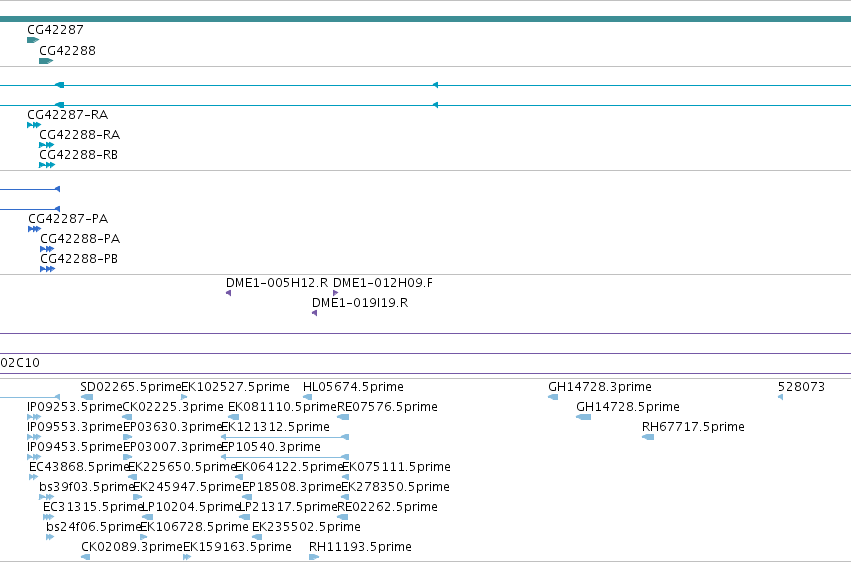Open EK081110.5prime EST label

click(282, 407)
